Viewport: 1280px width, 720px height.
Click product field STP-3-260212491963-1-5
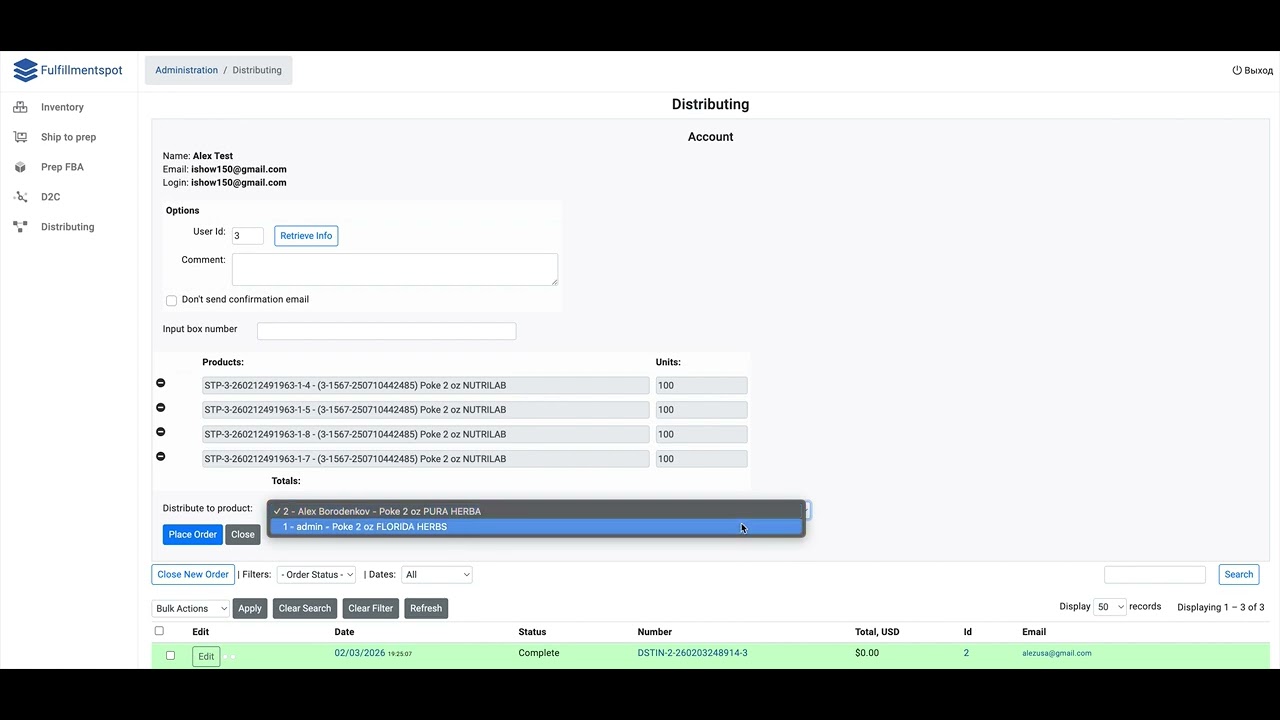pyautogui.click(x=426, y=410)
